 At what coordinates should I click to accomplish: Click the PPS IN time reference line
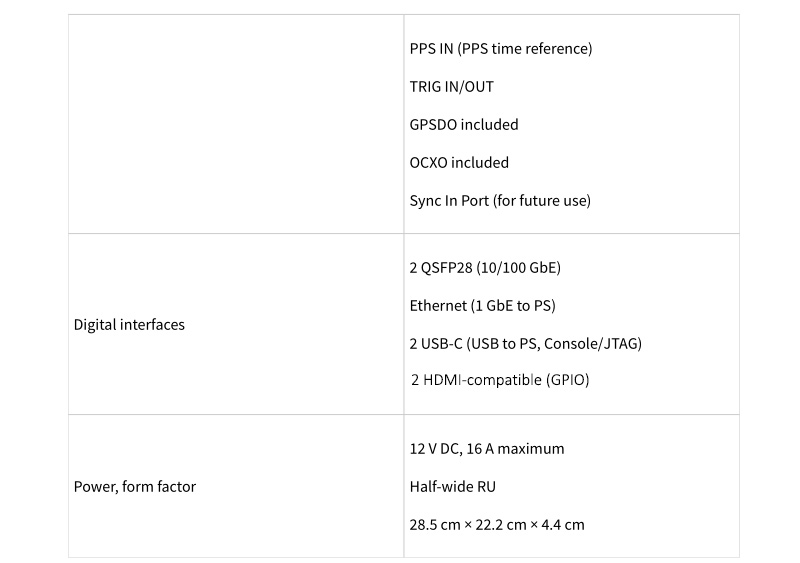coord(500,49)
